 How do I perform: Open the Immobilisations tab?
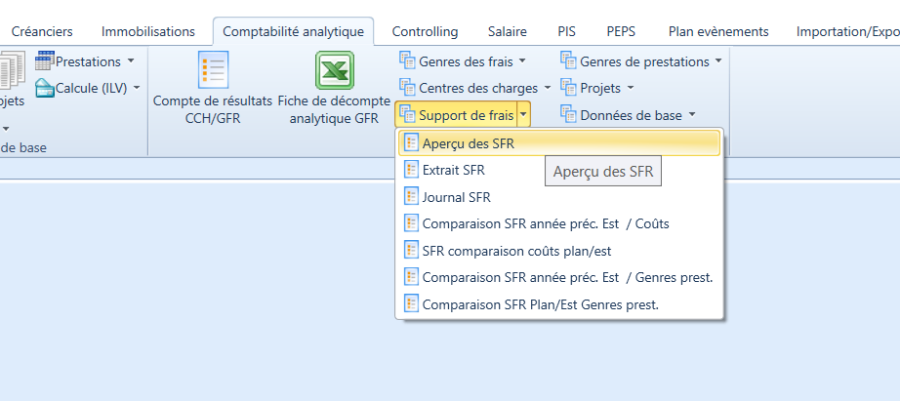pos(148,31)
